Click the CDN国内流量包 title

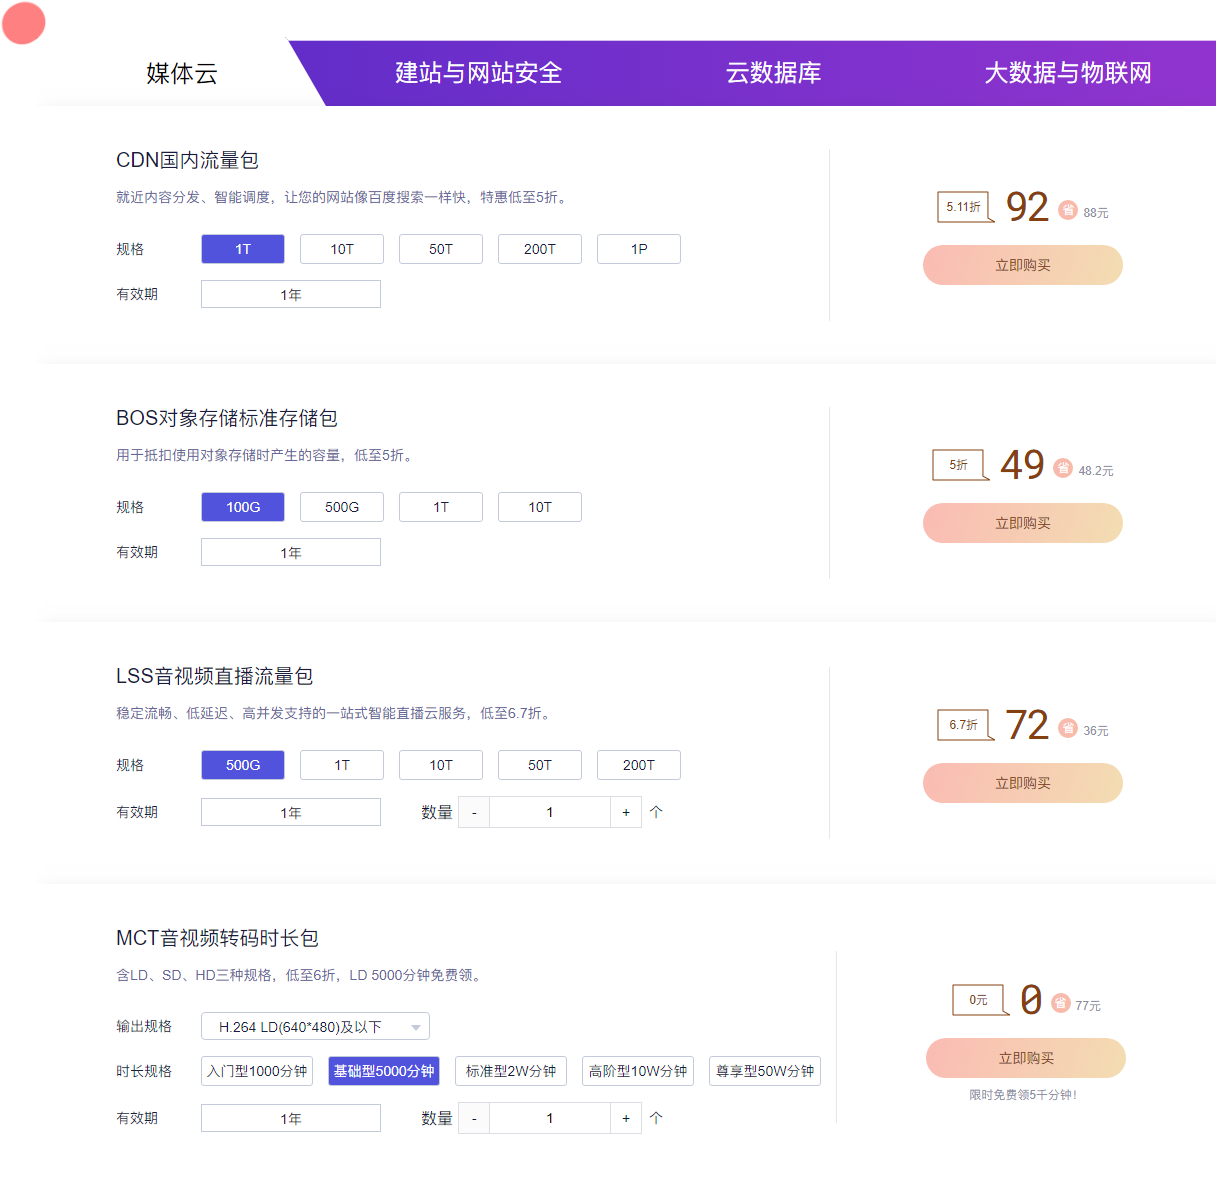click(187, 160)
